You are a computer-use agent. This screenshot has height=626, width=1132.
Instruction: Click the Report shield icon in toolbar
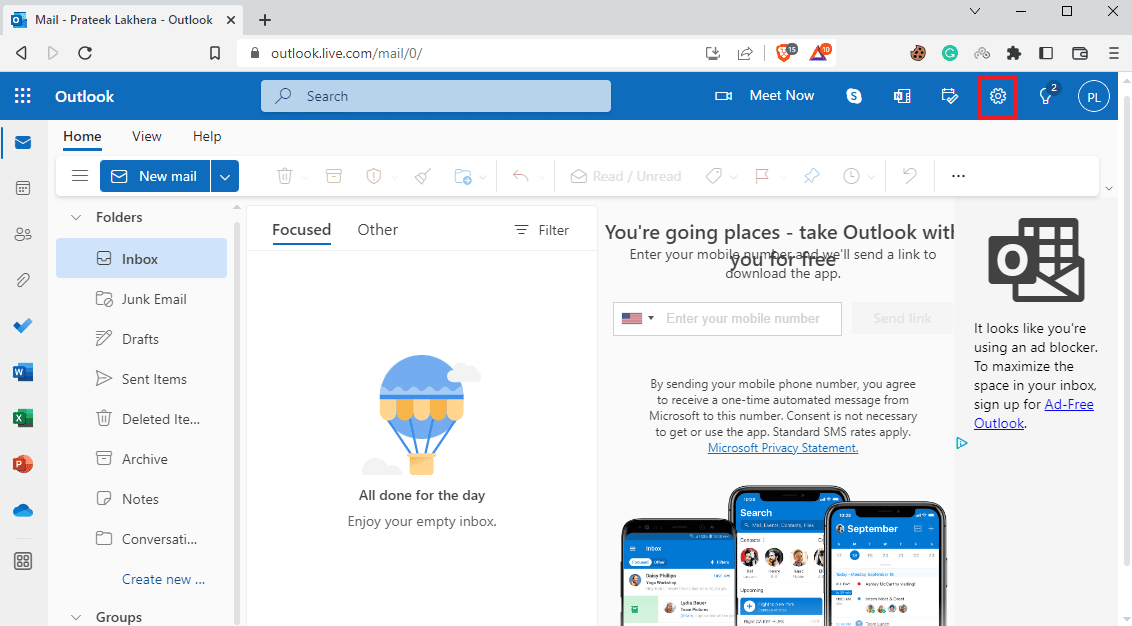[373, 176]
